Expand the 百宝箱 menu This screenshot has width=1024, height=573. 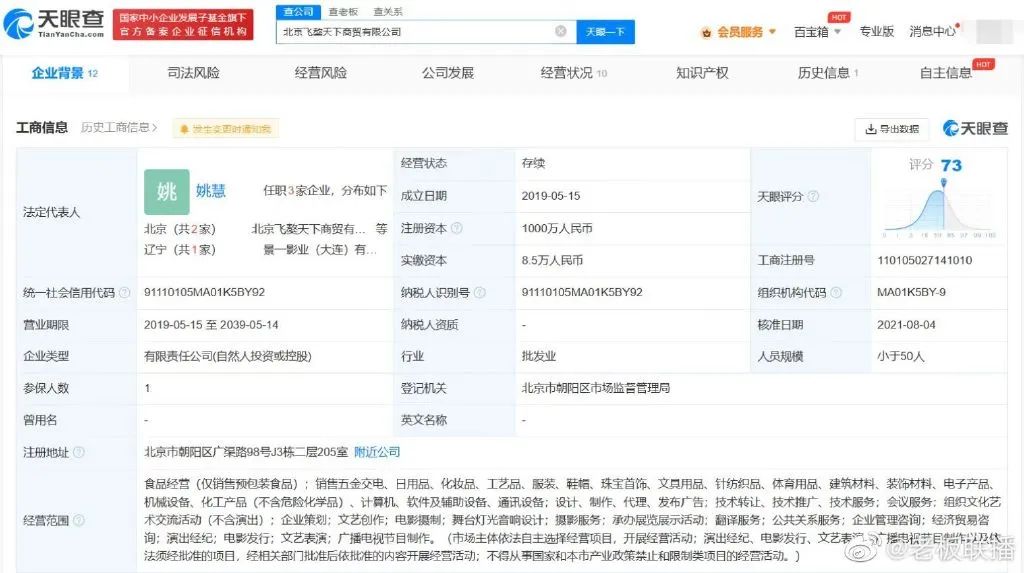click(817, 31)
